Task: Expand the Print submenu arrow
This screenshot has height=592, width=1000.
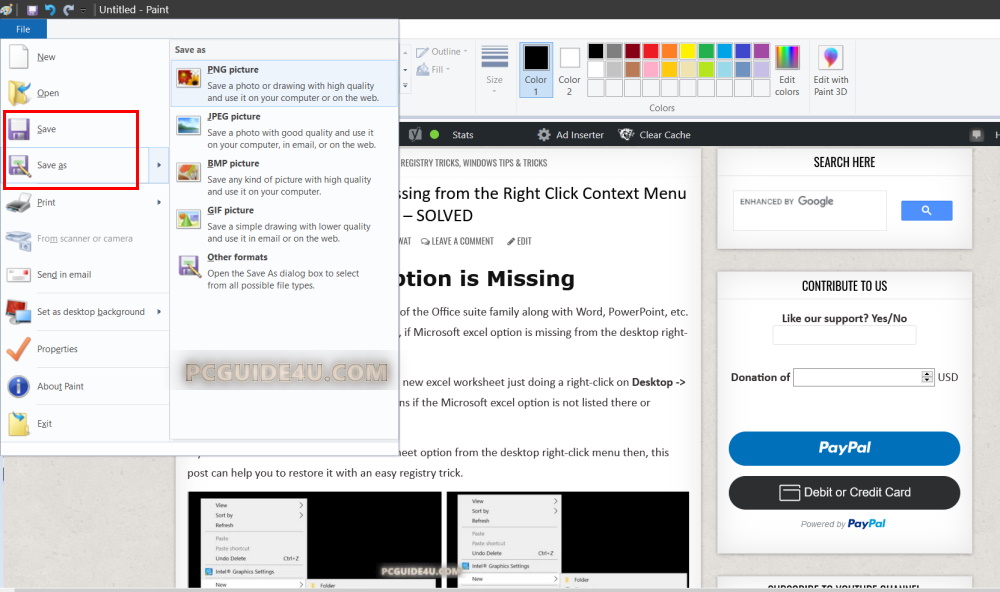Action: click(158, 203)
